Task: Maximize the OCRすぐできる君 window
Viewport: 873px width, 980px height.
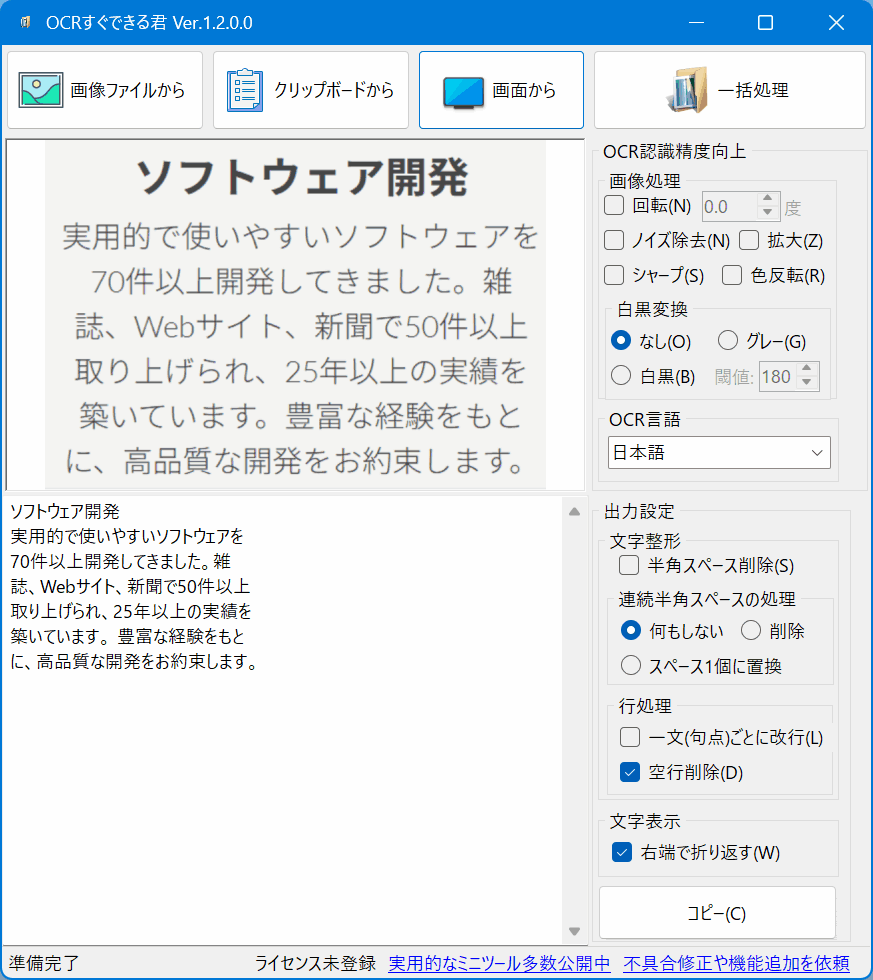Action: tap(766, 22)
